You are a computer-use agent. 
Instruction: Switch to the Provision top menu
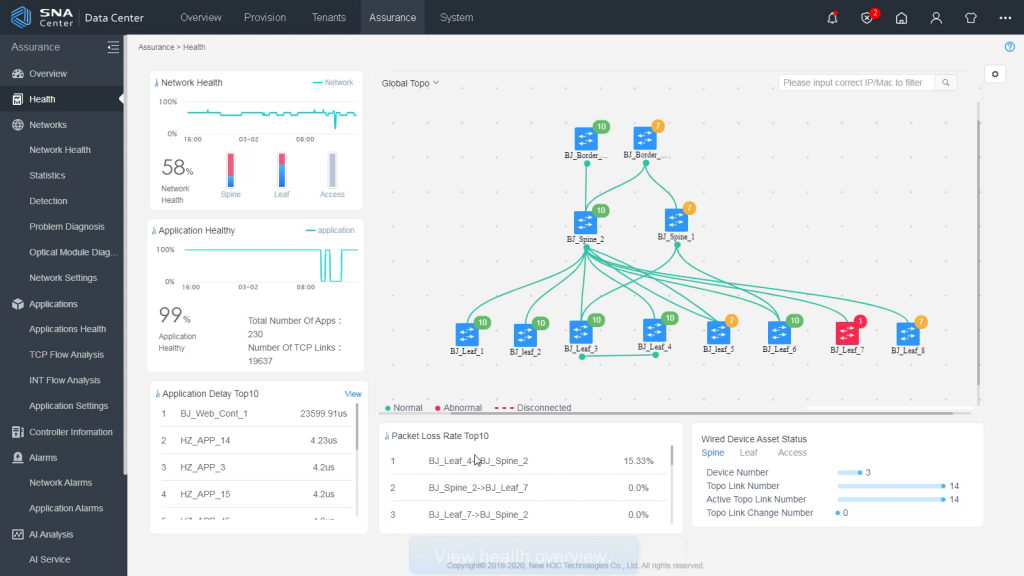(x=264, y=17)
